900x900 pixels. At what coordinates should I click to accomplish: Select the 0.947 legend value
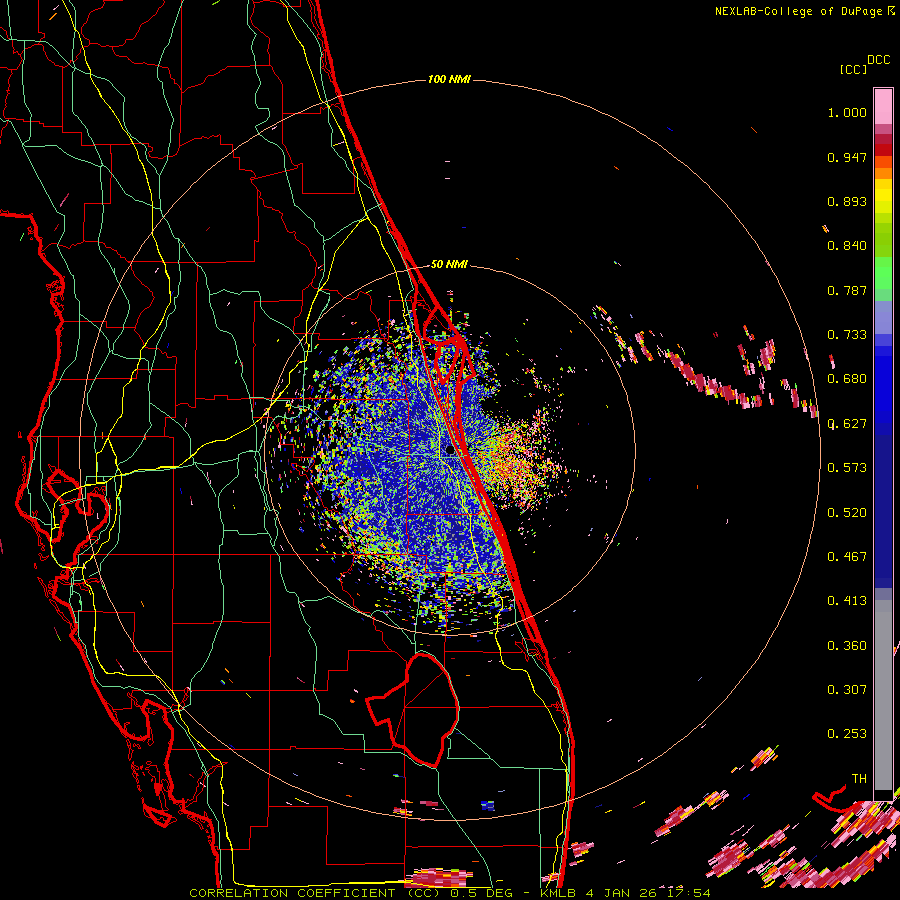[847, 157]
